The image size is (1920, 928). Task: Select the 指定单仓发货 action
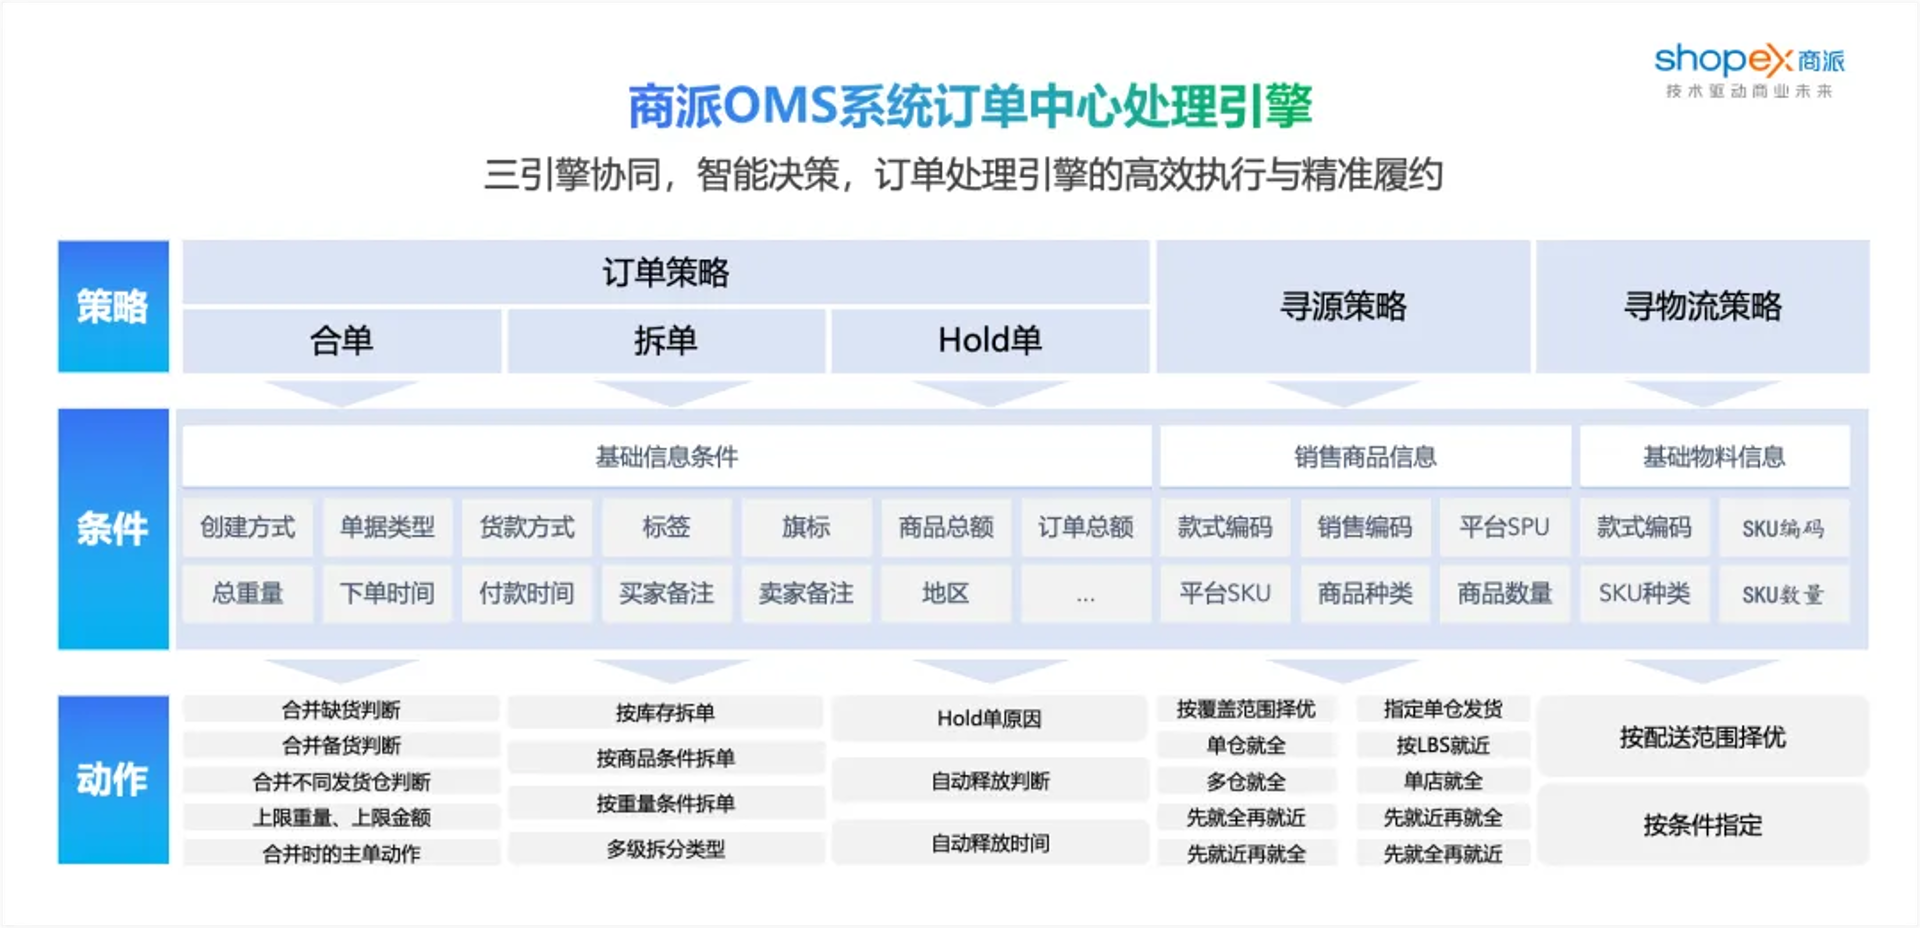point(1443,709)
